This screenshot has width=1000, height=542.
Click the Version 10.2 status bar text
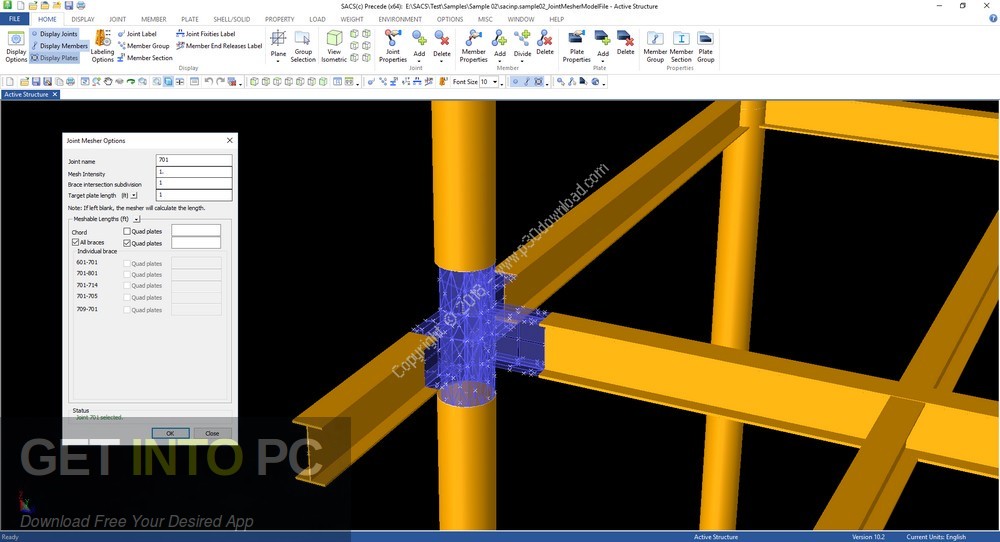click(868, 537)
